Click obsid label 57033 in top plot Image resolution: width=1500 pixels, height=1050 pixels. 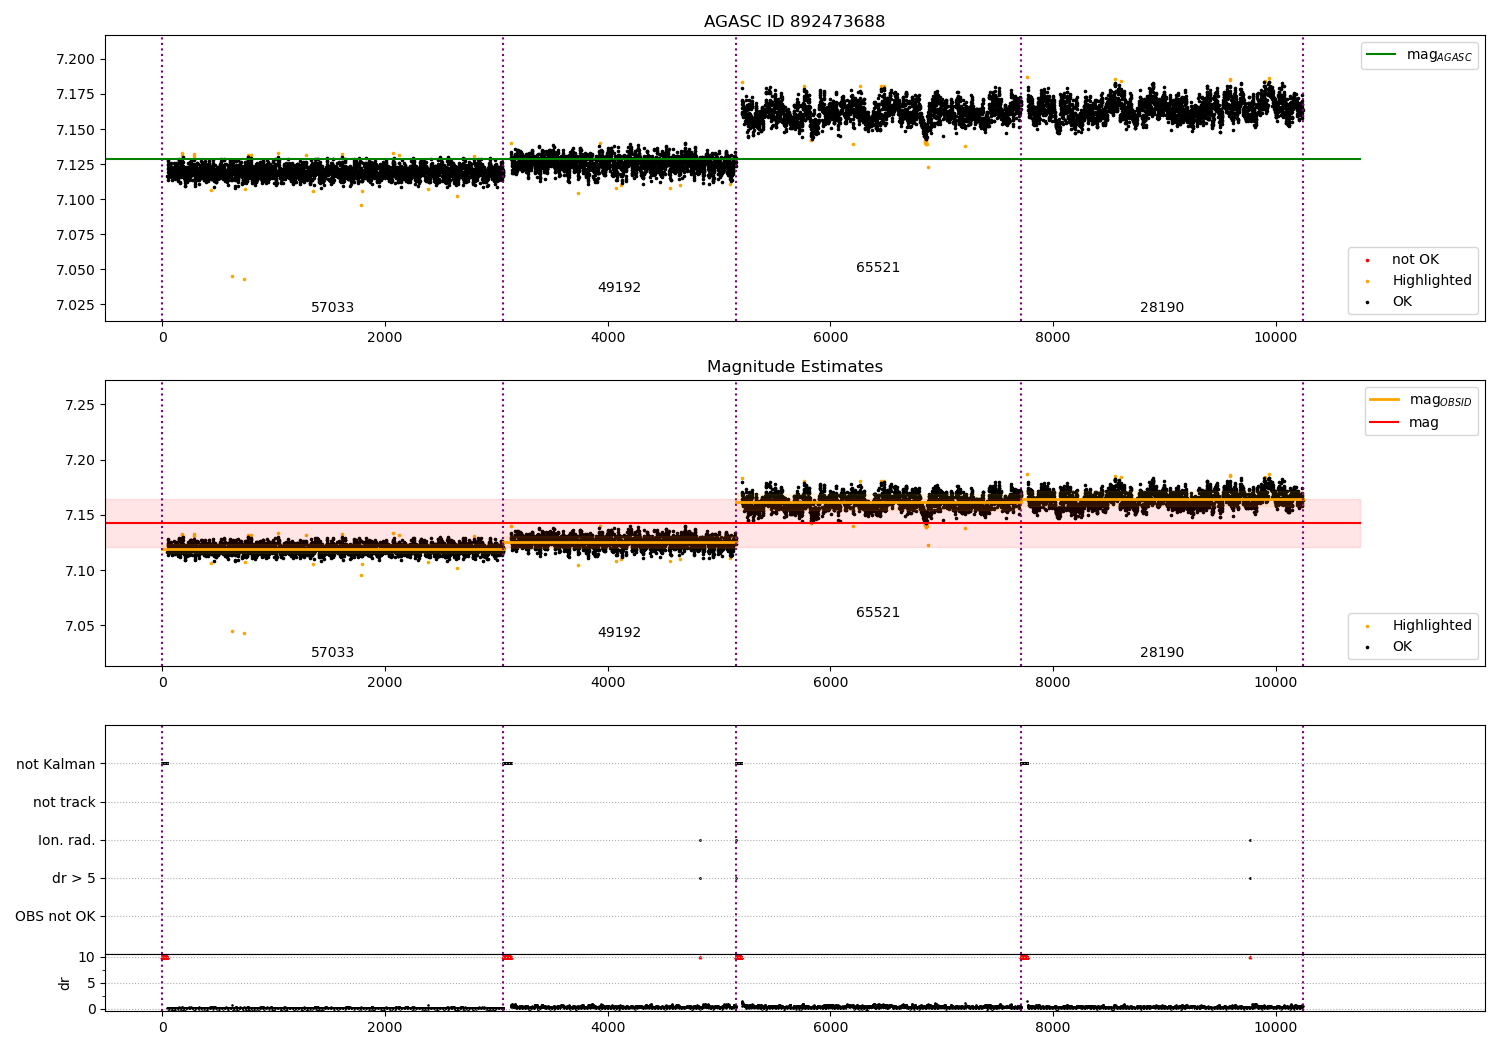point(332,308)
